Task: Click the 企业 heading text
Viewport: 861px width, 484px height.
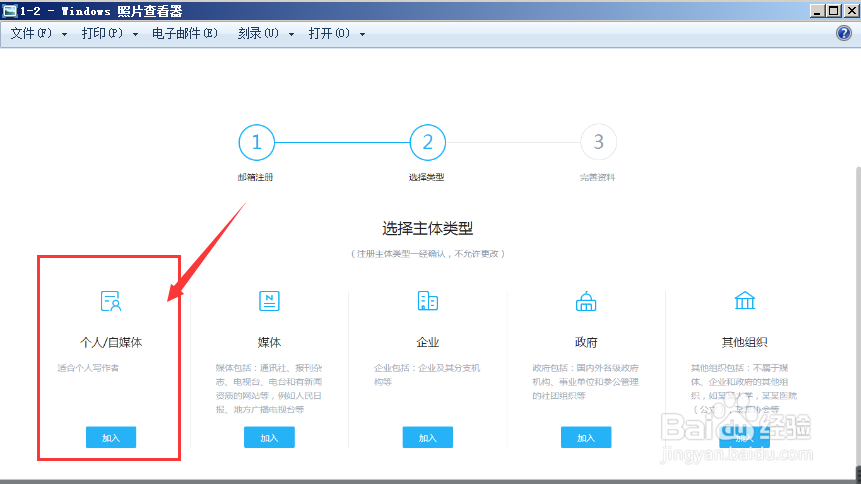Action: click(428, 342)
